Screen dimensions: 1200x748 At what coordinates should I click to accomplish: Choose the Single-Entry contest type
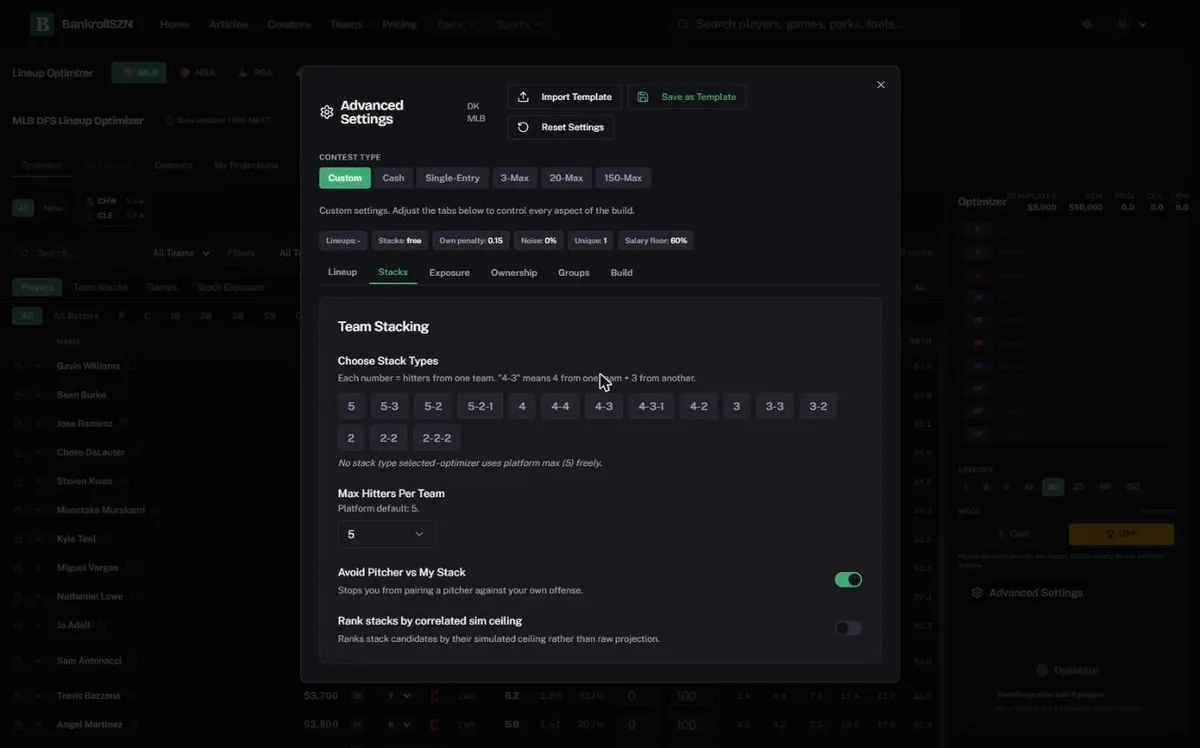[x=453, y=178]
